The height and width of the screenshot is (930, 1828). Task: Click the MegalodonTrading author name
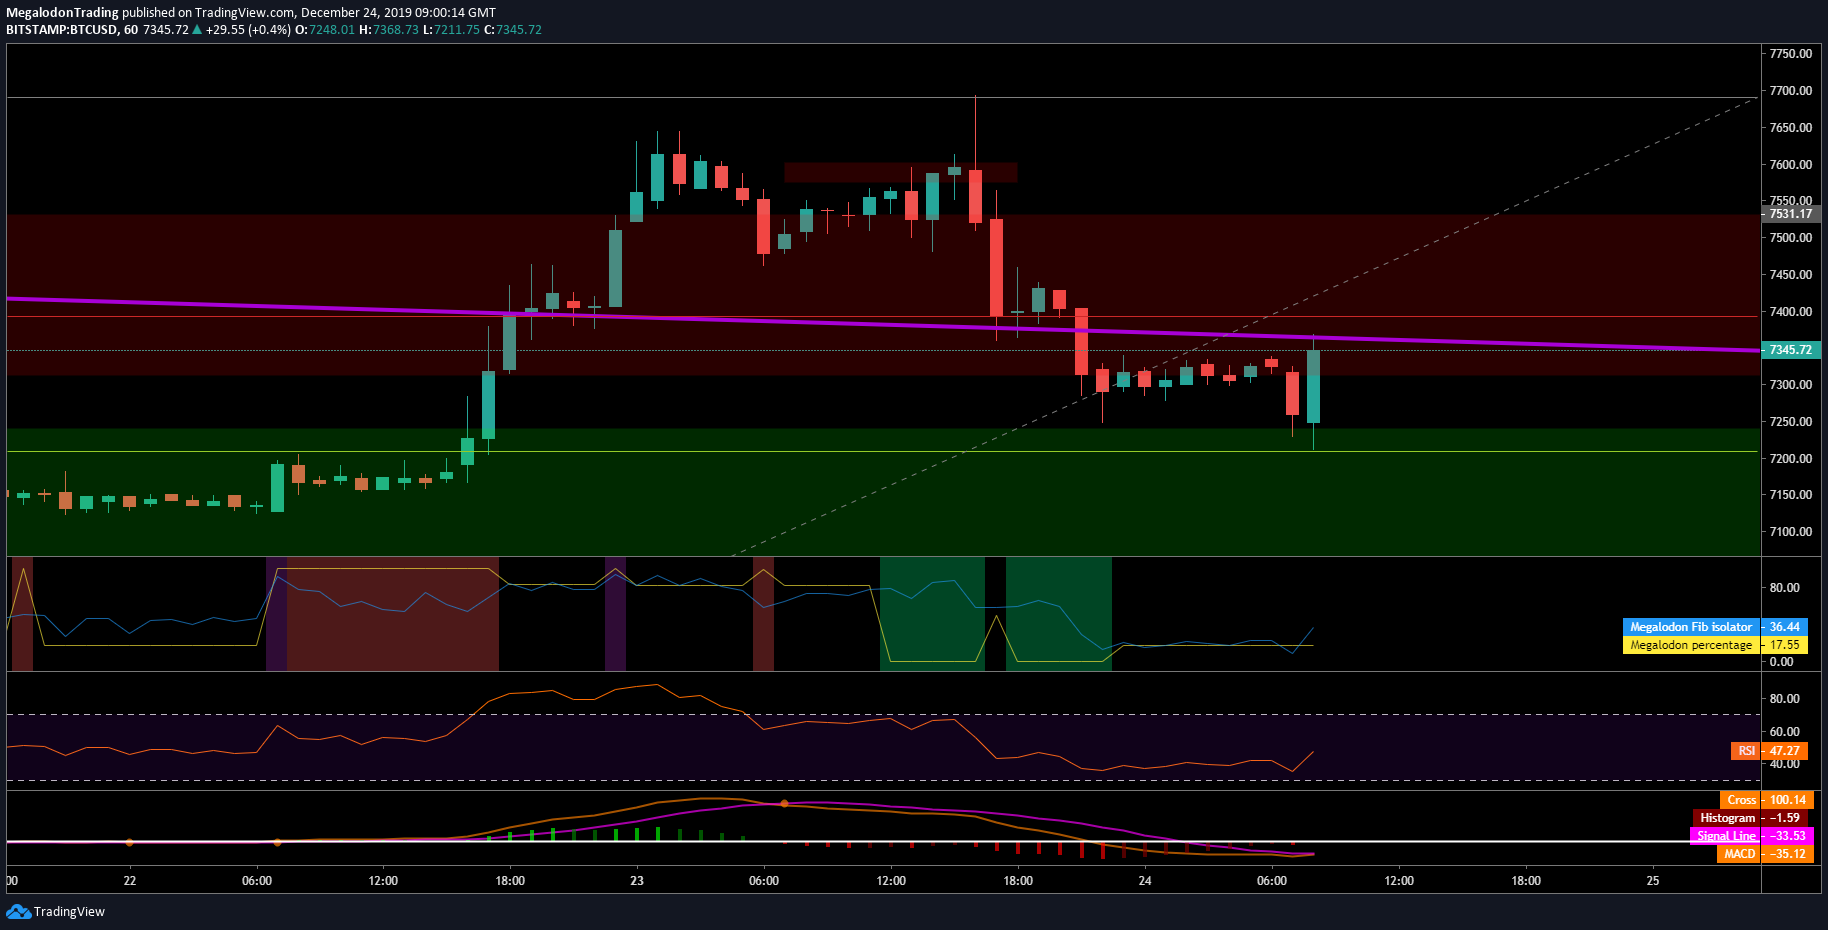tap(62, 13)
